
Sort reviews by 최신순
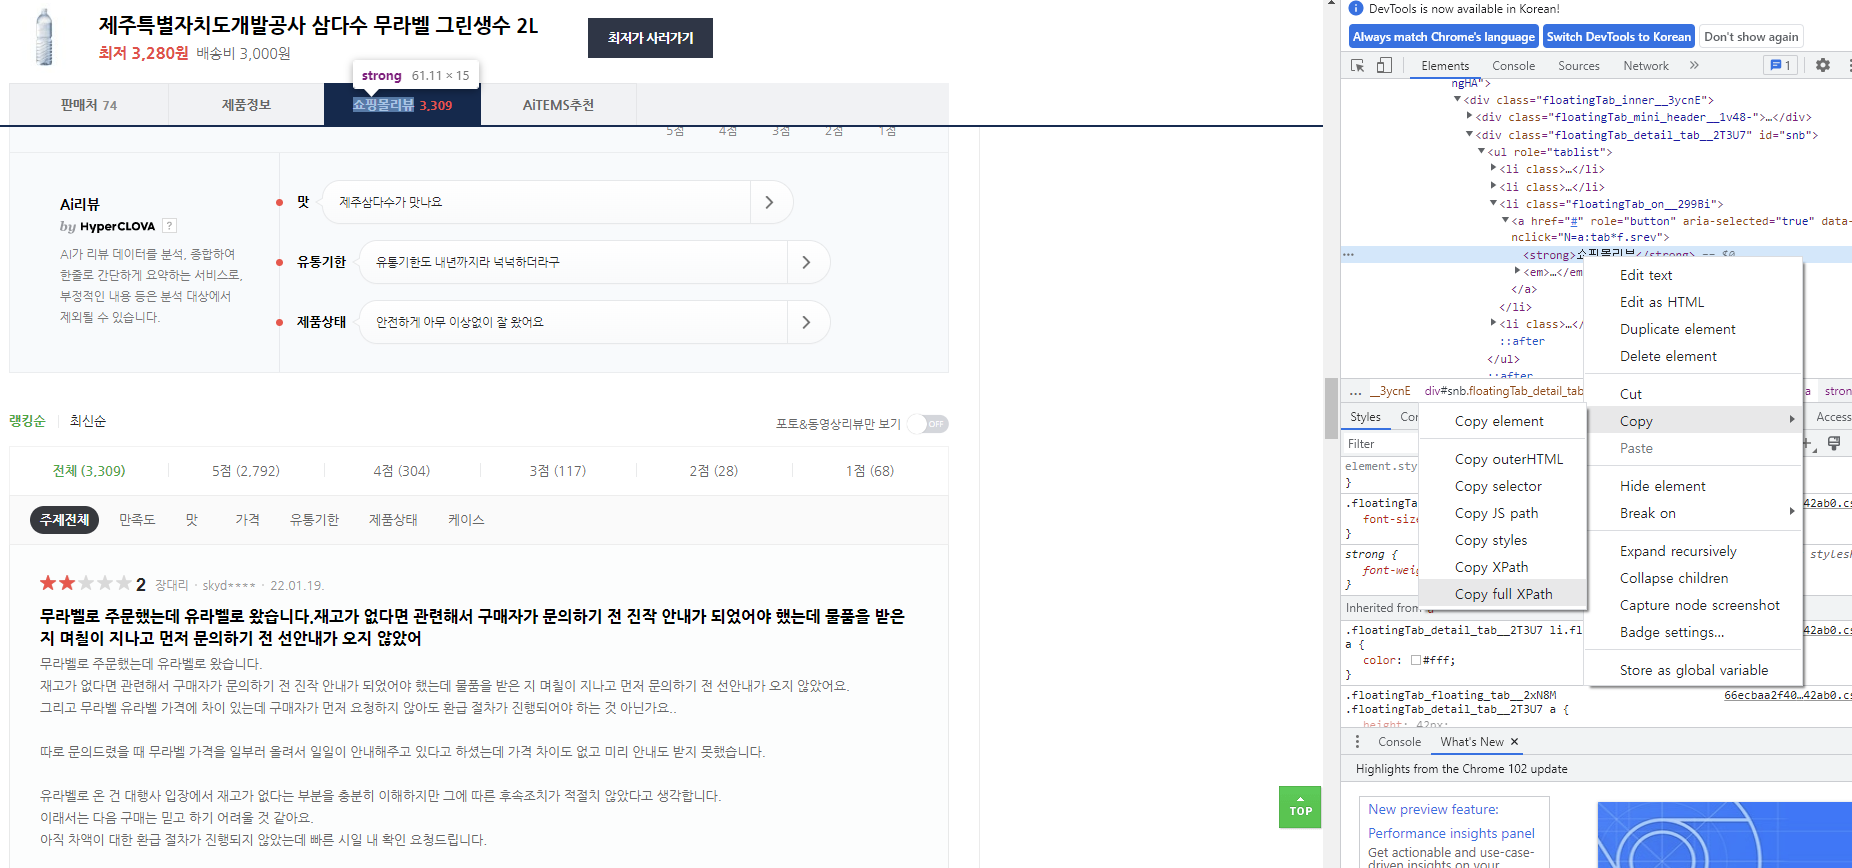(88, 421)
